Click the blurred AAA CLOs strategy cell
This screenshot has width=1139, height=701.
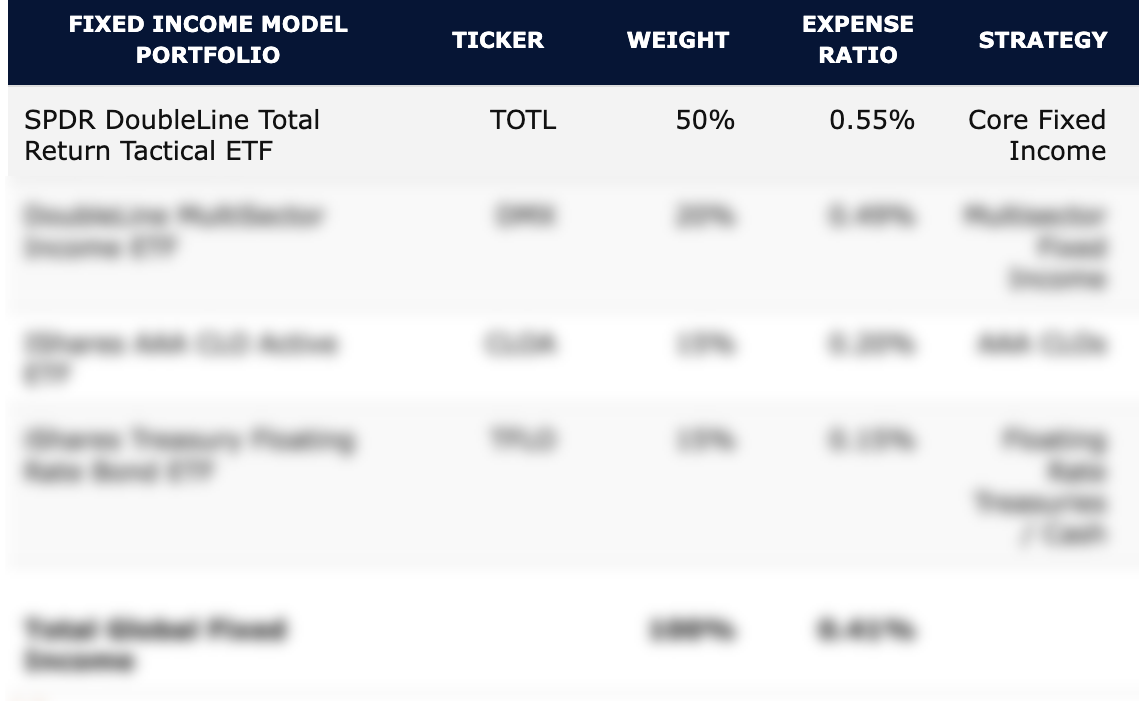pyautogui.click(x=1041, y=345)
